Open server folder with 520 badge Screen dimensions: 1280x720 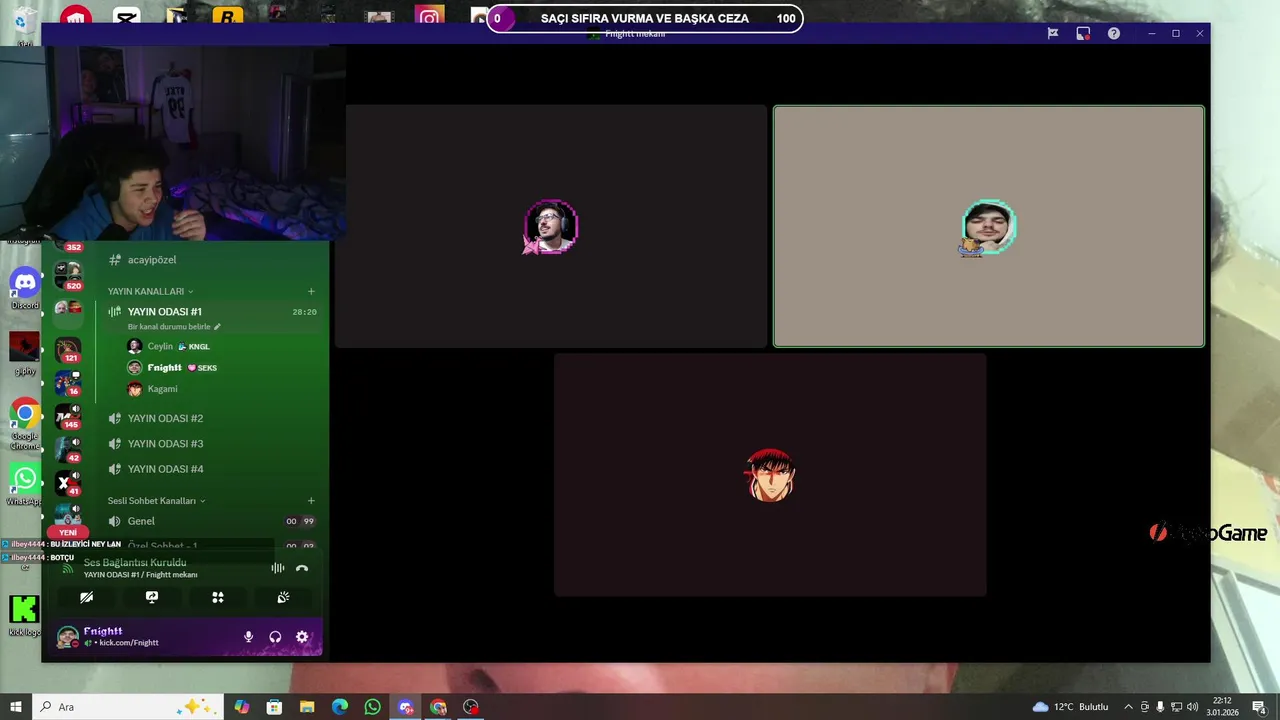68,275
